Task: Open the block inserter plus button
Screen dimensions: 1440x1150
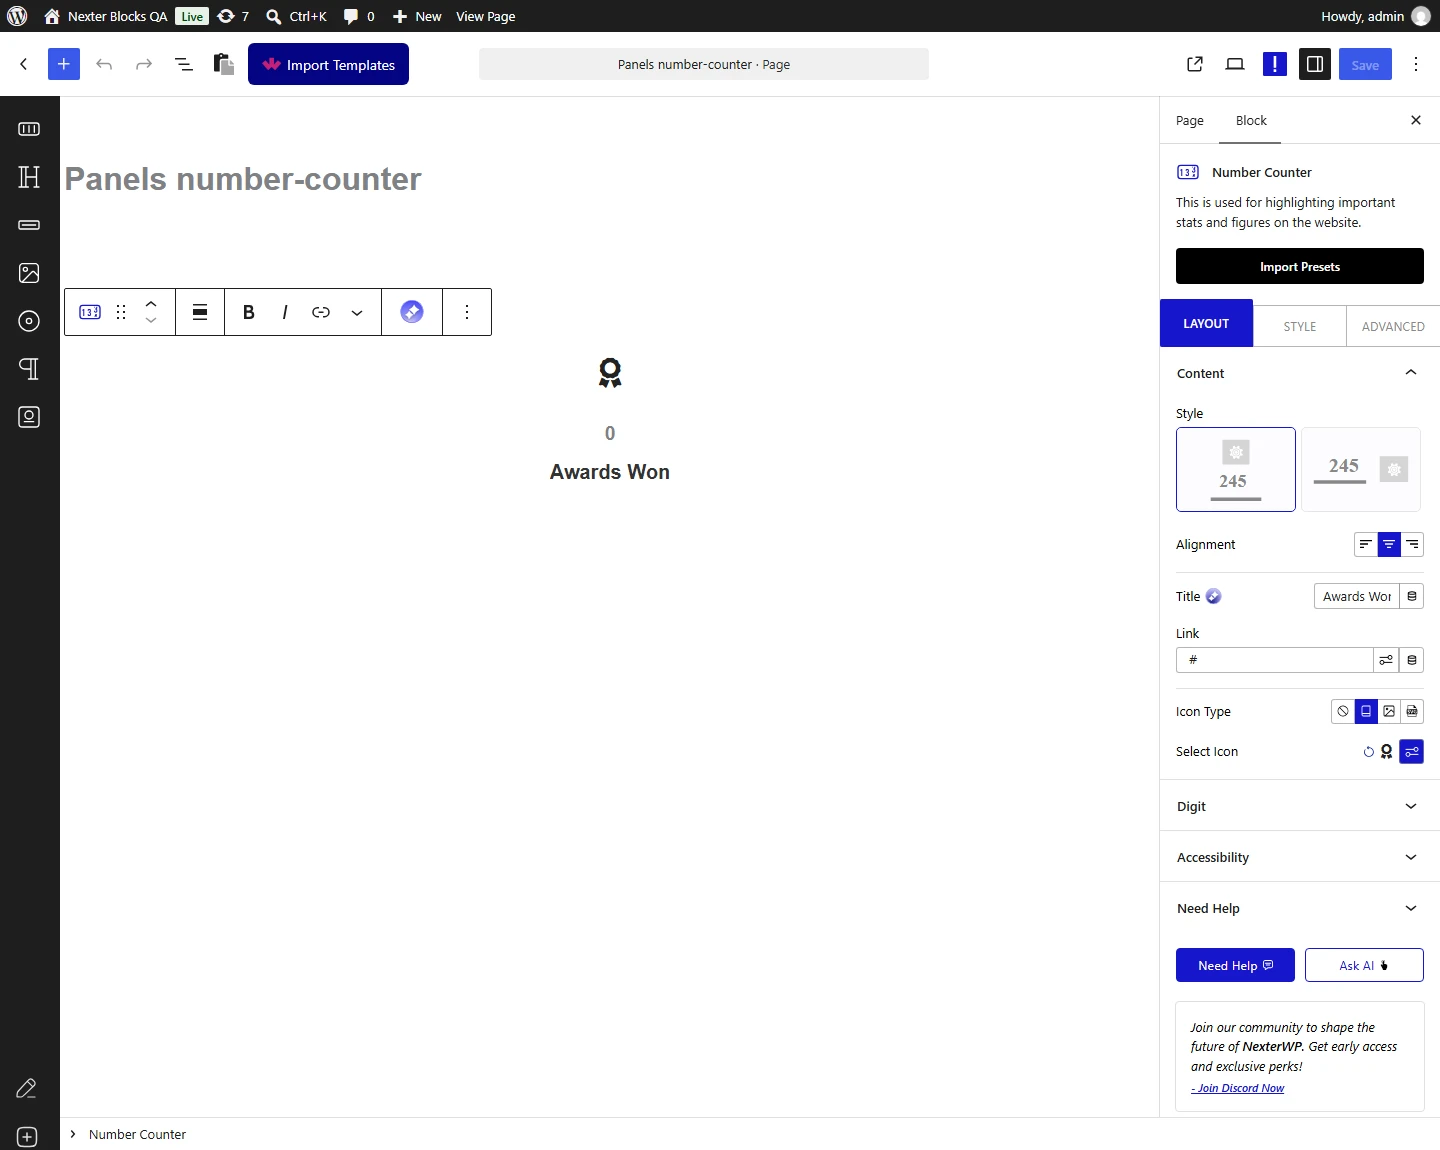Action: coord(63,64)
